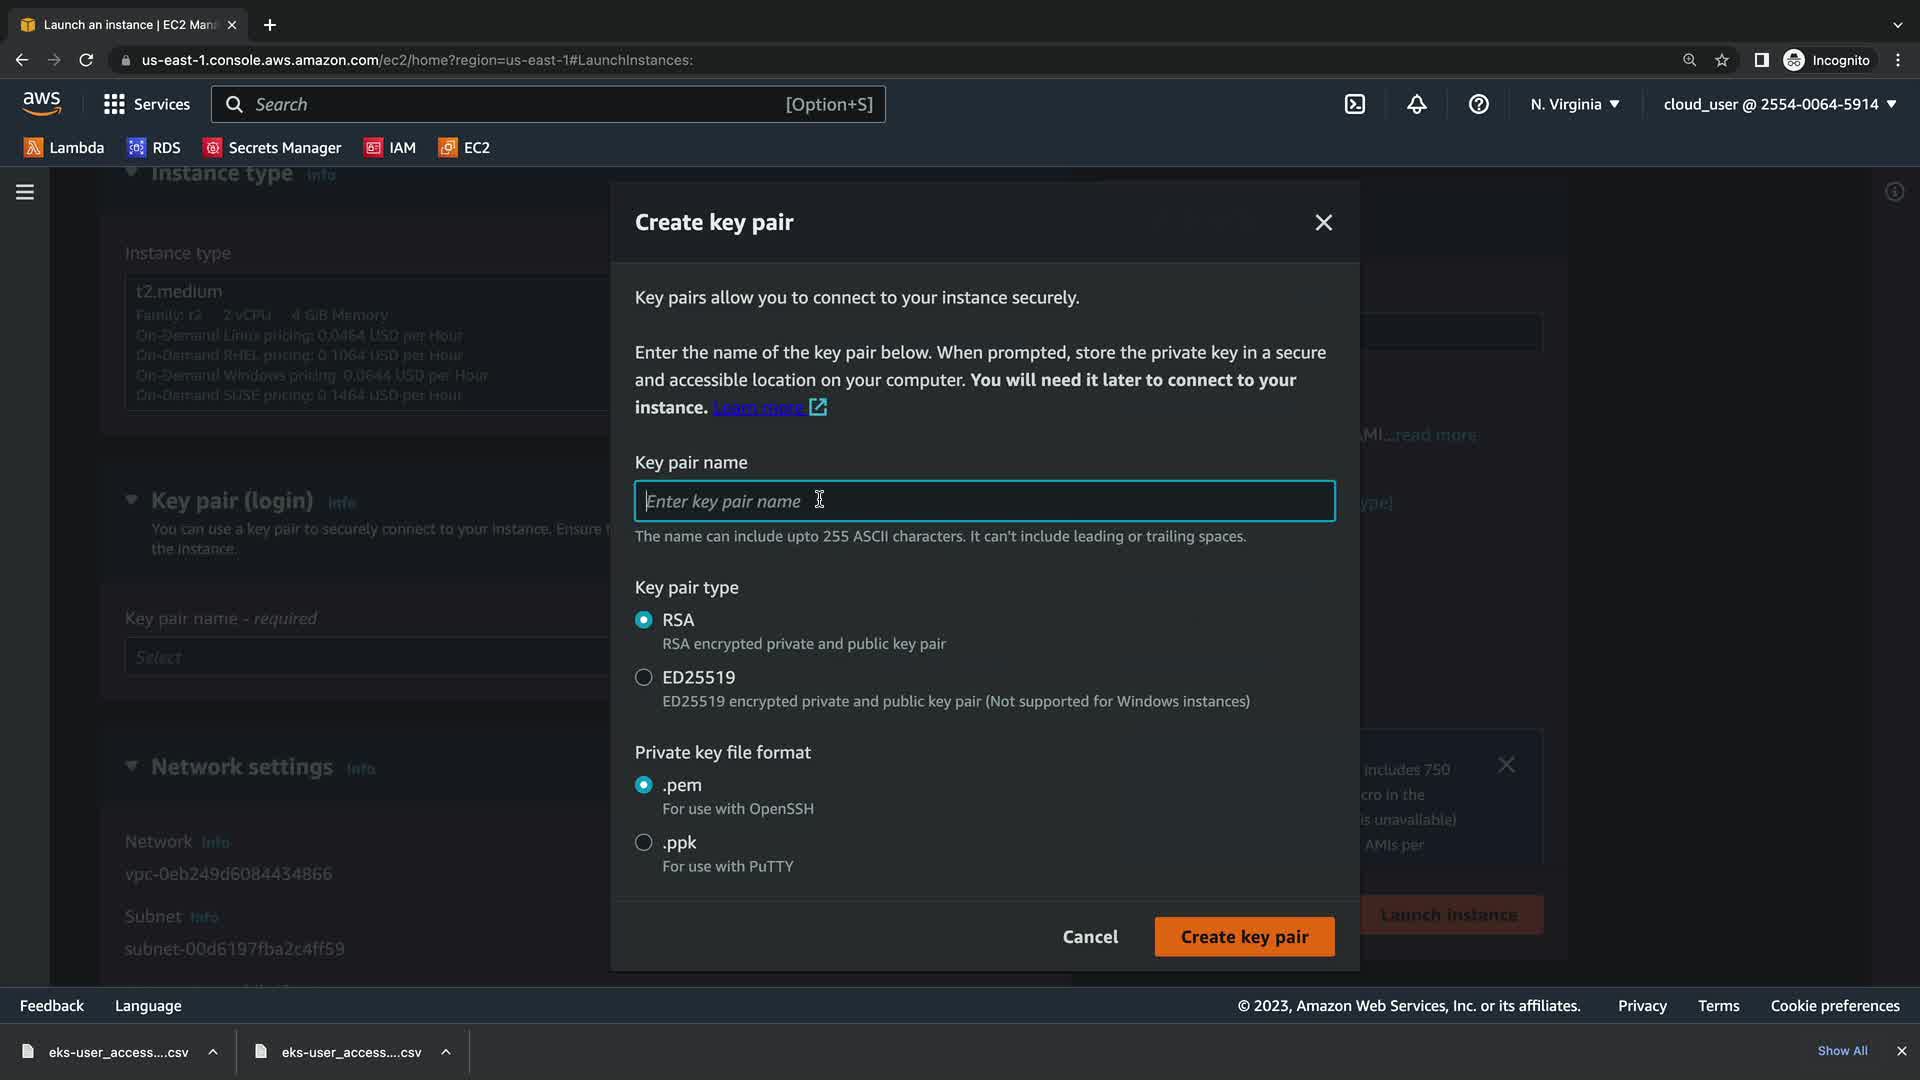1920x1080 pixels.
Task: Expand the cloud_user account menu
Action: click(x=1780, y=104)
